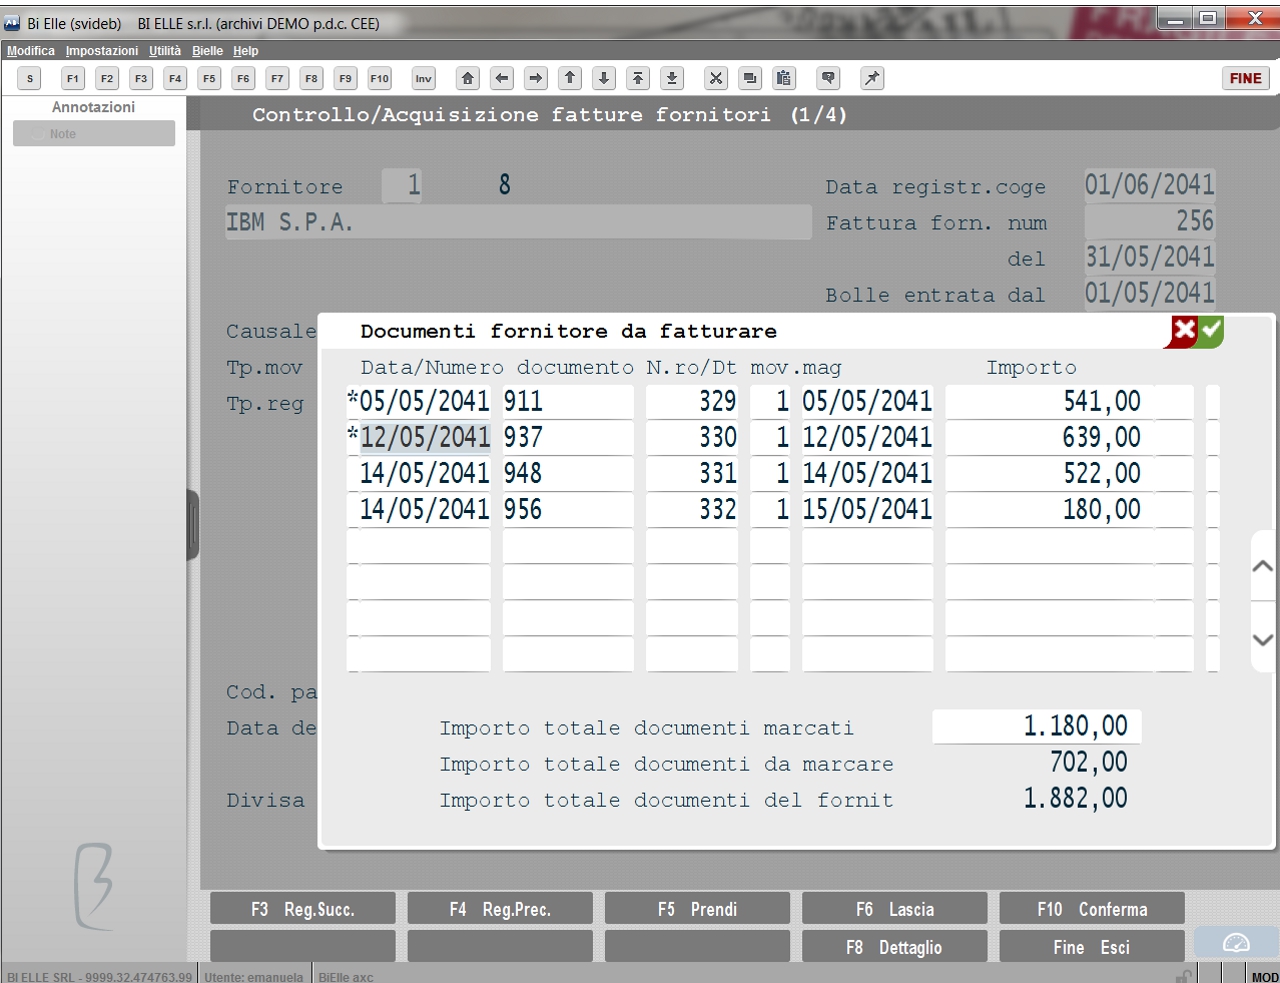The width and height of the screenshot is (1280, 983).
Task: Click the help speech-bubble toolbar icon
Action: click(828, 78)
